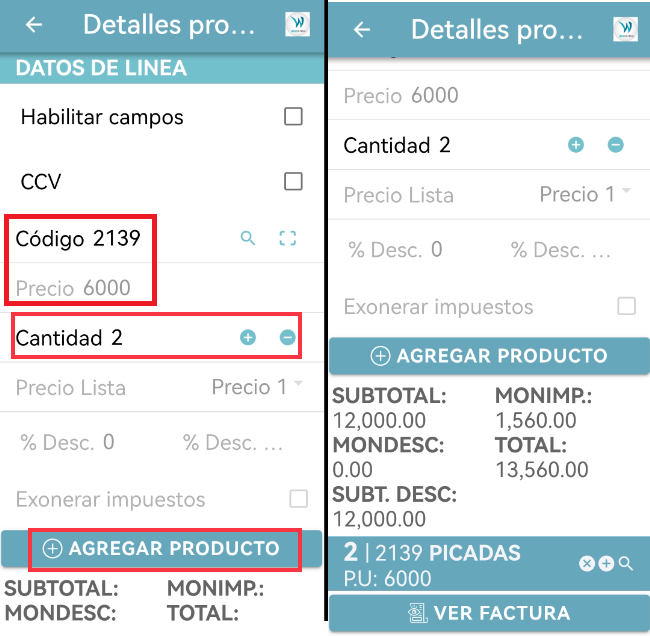650x636 pixels.
Task: Tap the search icon beside Código 2139
Action: [x=248, y=238]
